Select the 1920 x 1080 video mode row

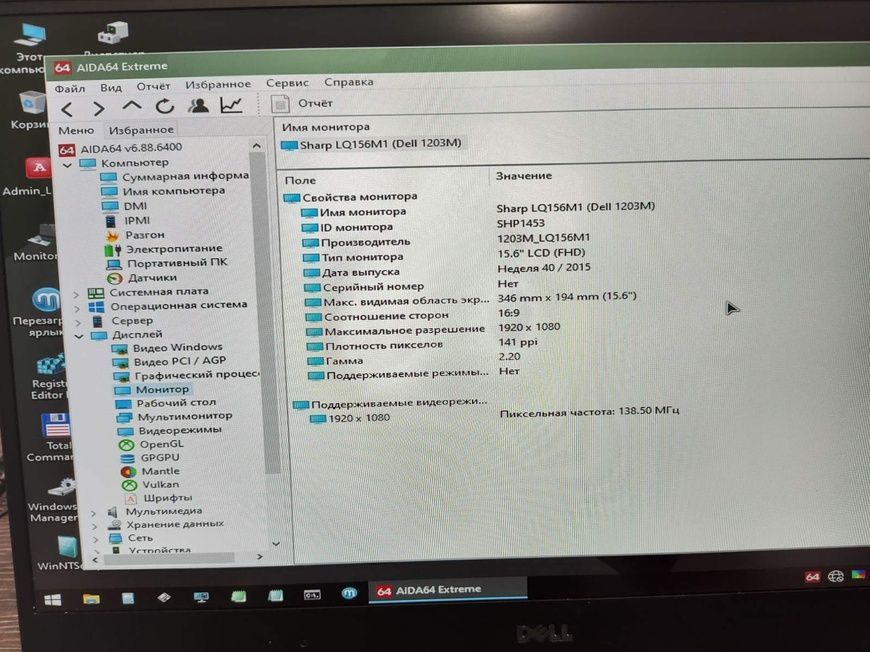359,418
